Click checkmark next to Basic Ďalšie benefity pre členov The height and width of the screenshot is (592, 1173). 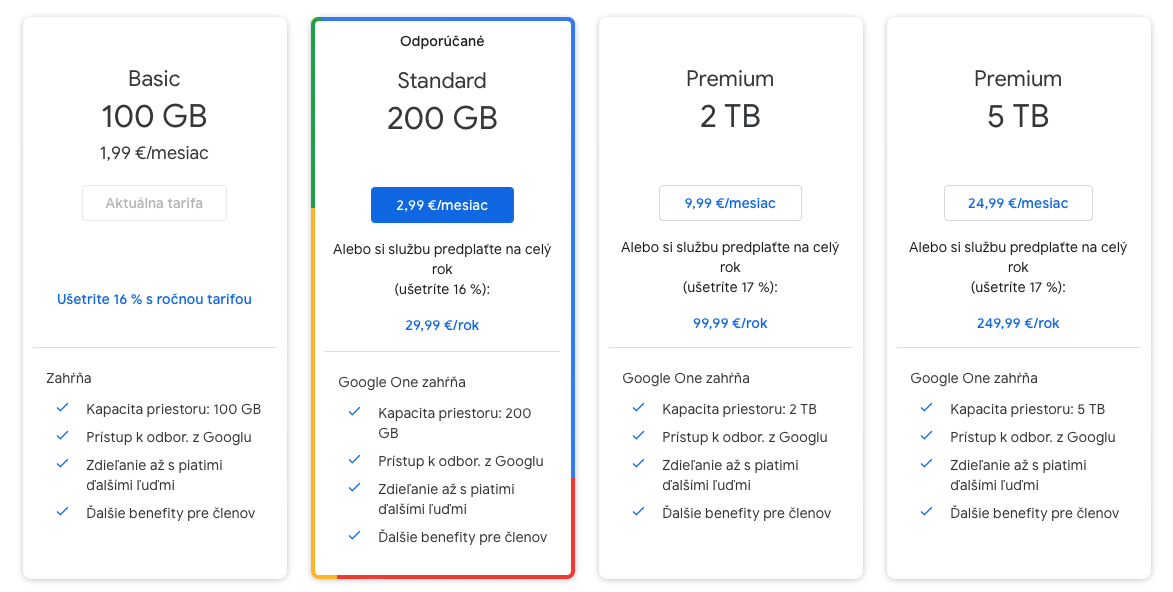(63, 512)
